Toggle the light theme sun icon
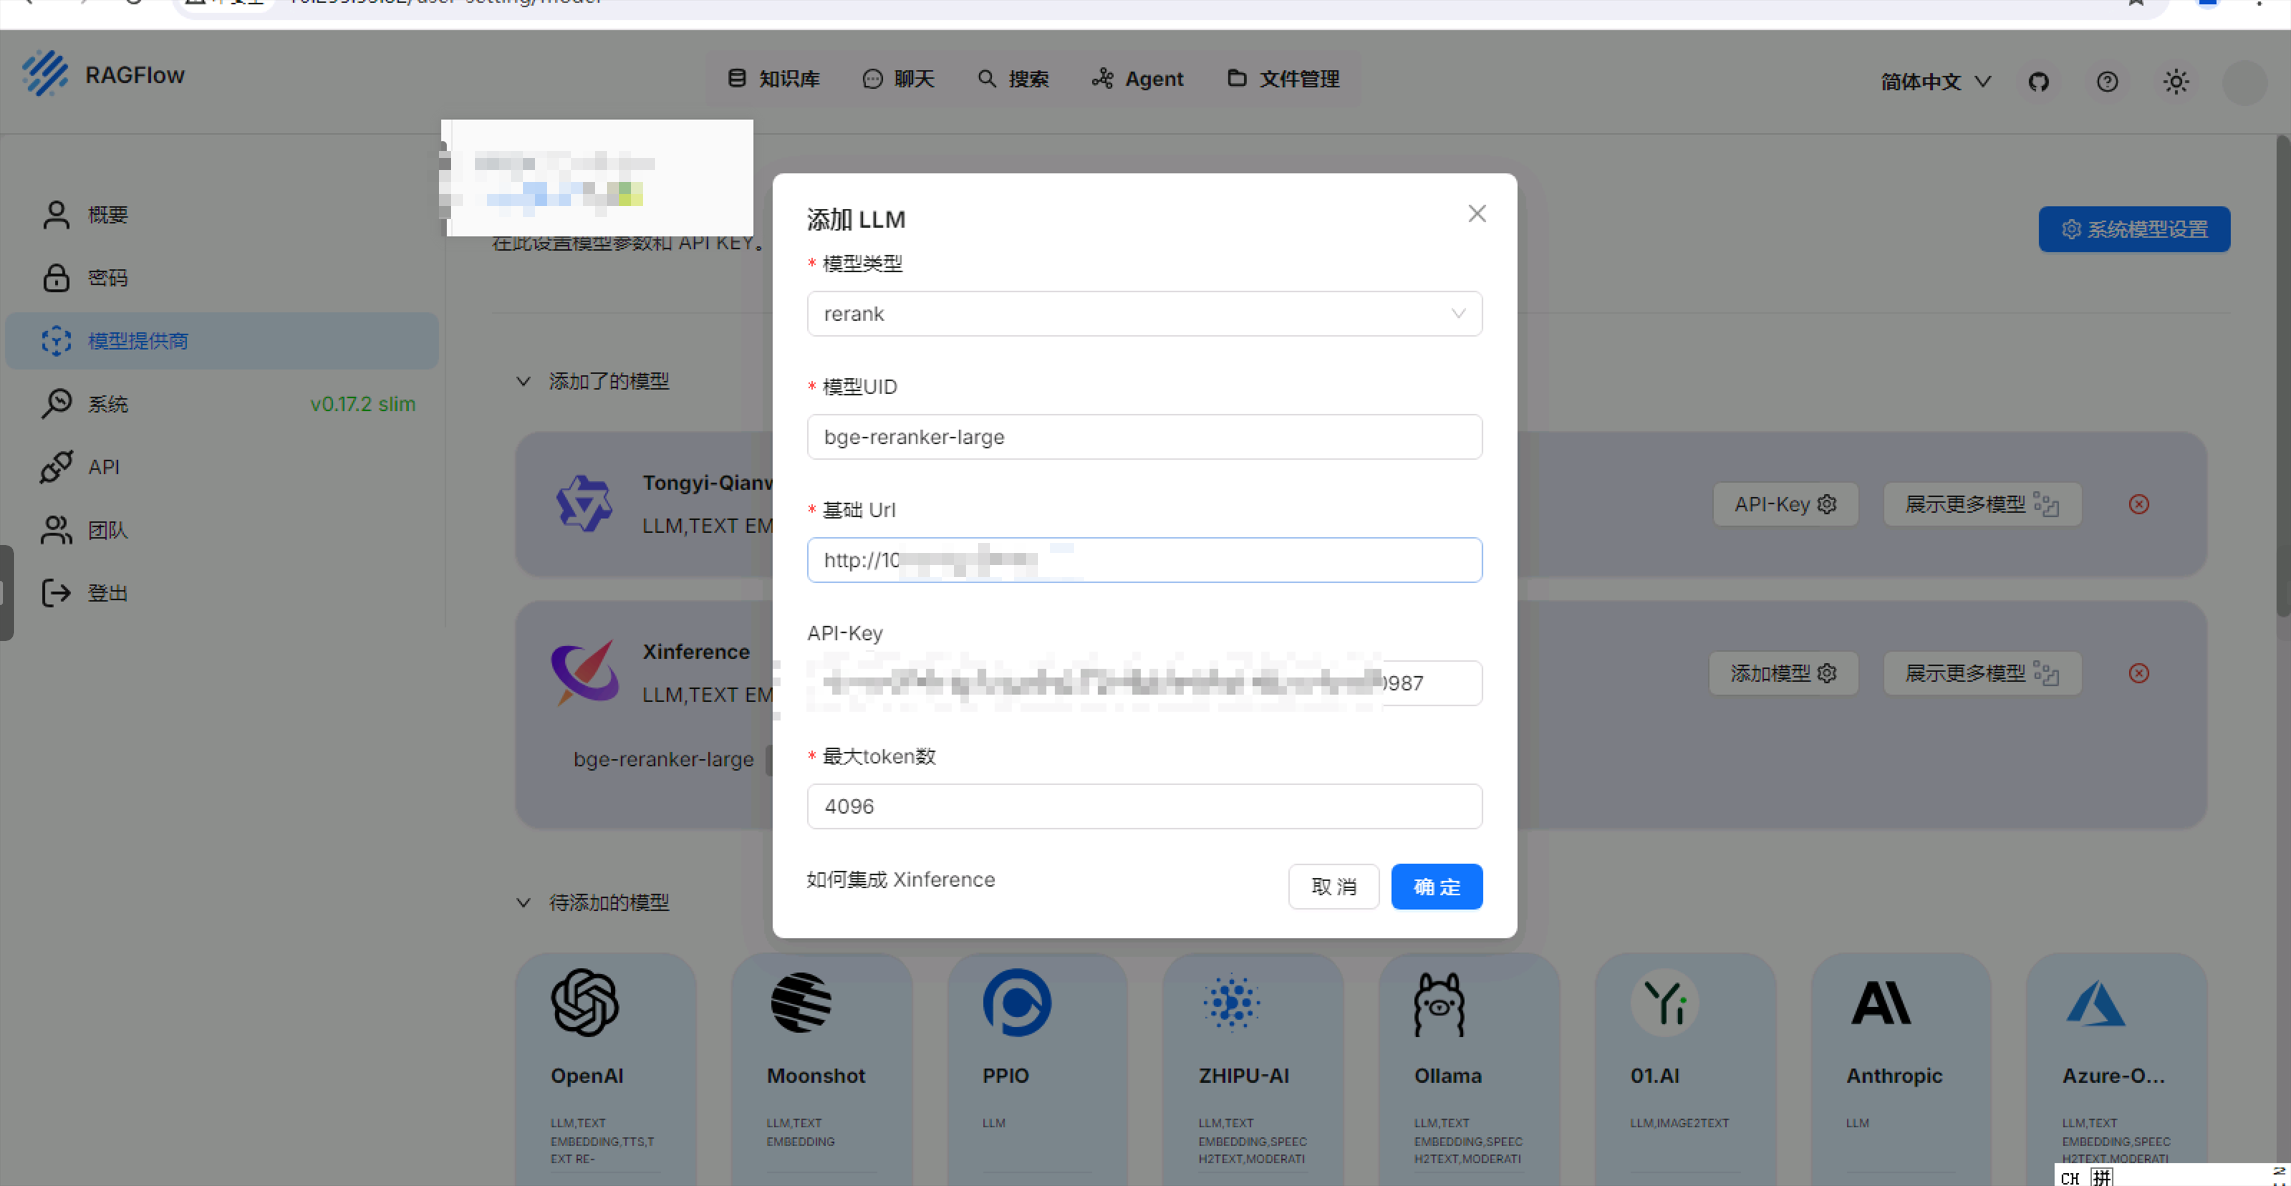Screen dimensions: 2291x1186 [2175, 81]
